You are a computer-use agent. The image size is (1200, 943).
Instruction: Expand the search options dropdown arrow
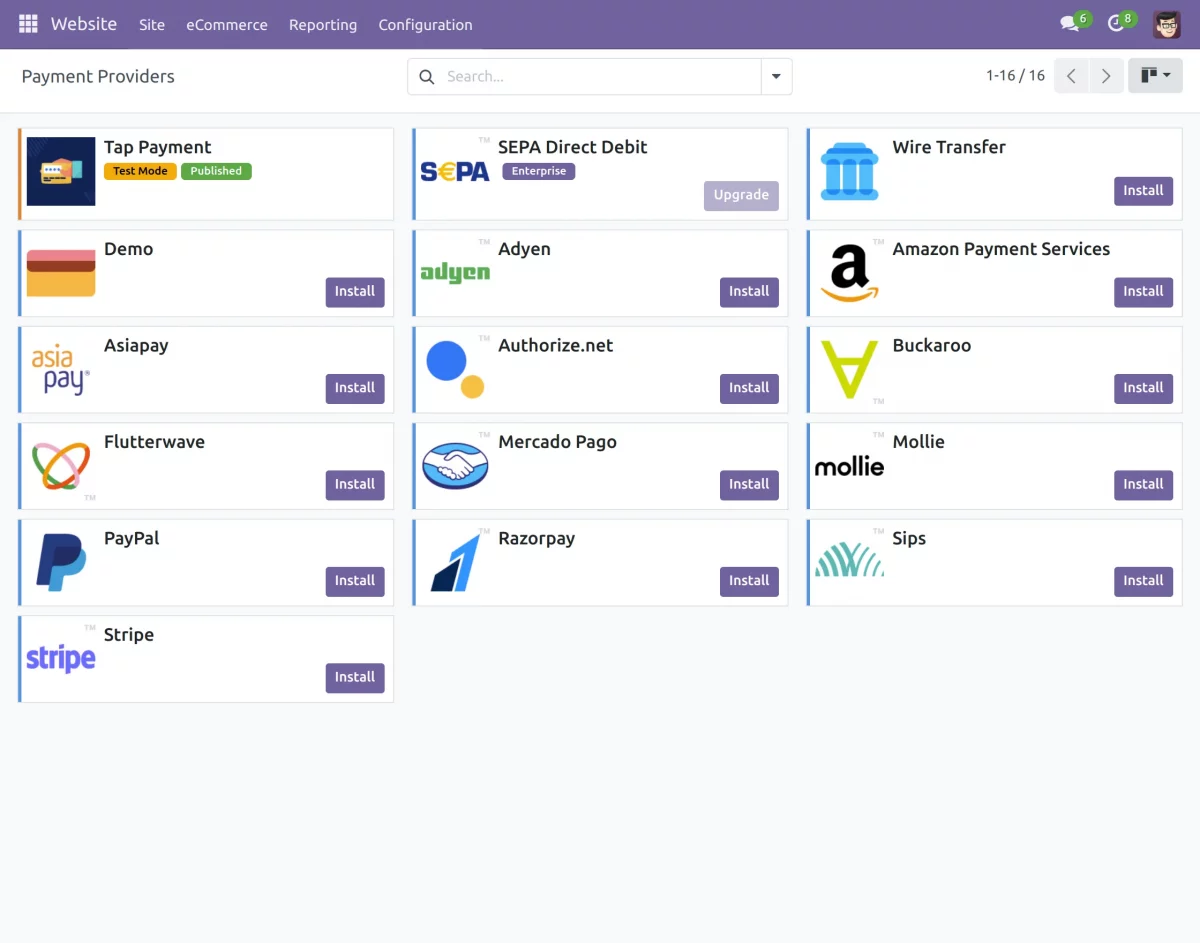pos(776,77)
